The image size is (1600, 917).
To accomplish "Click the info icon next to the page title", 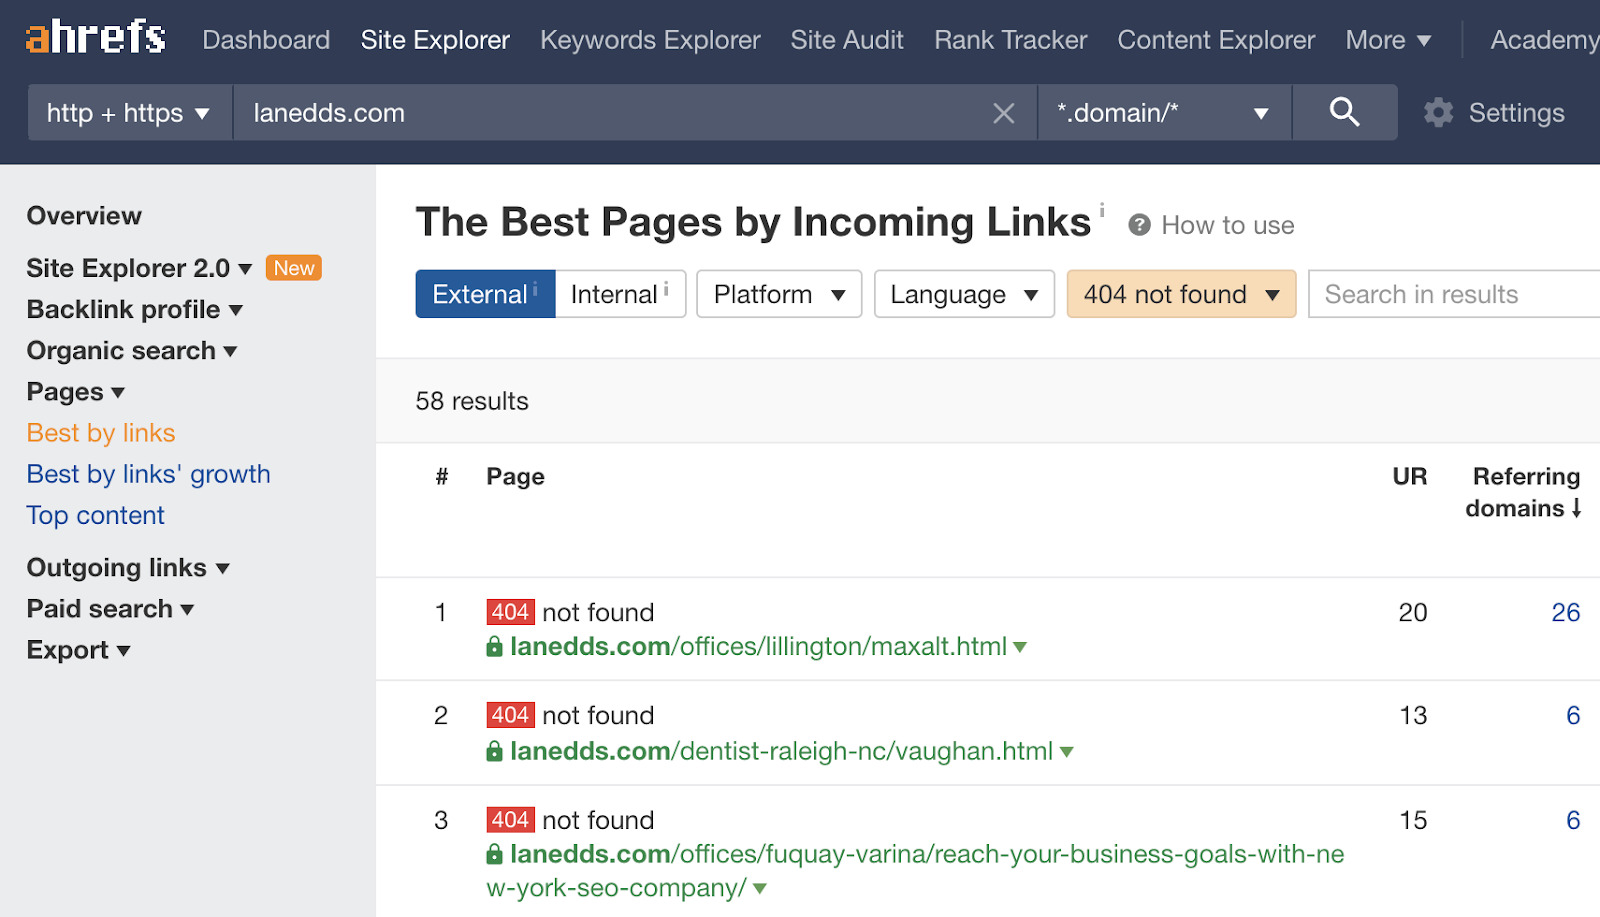I will pos(1101,210).
